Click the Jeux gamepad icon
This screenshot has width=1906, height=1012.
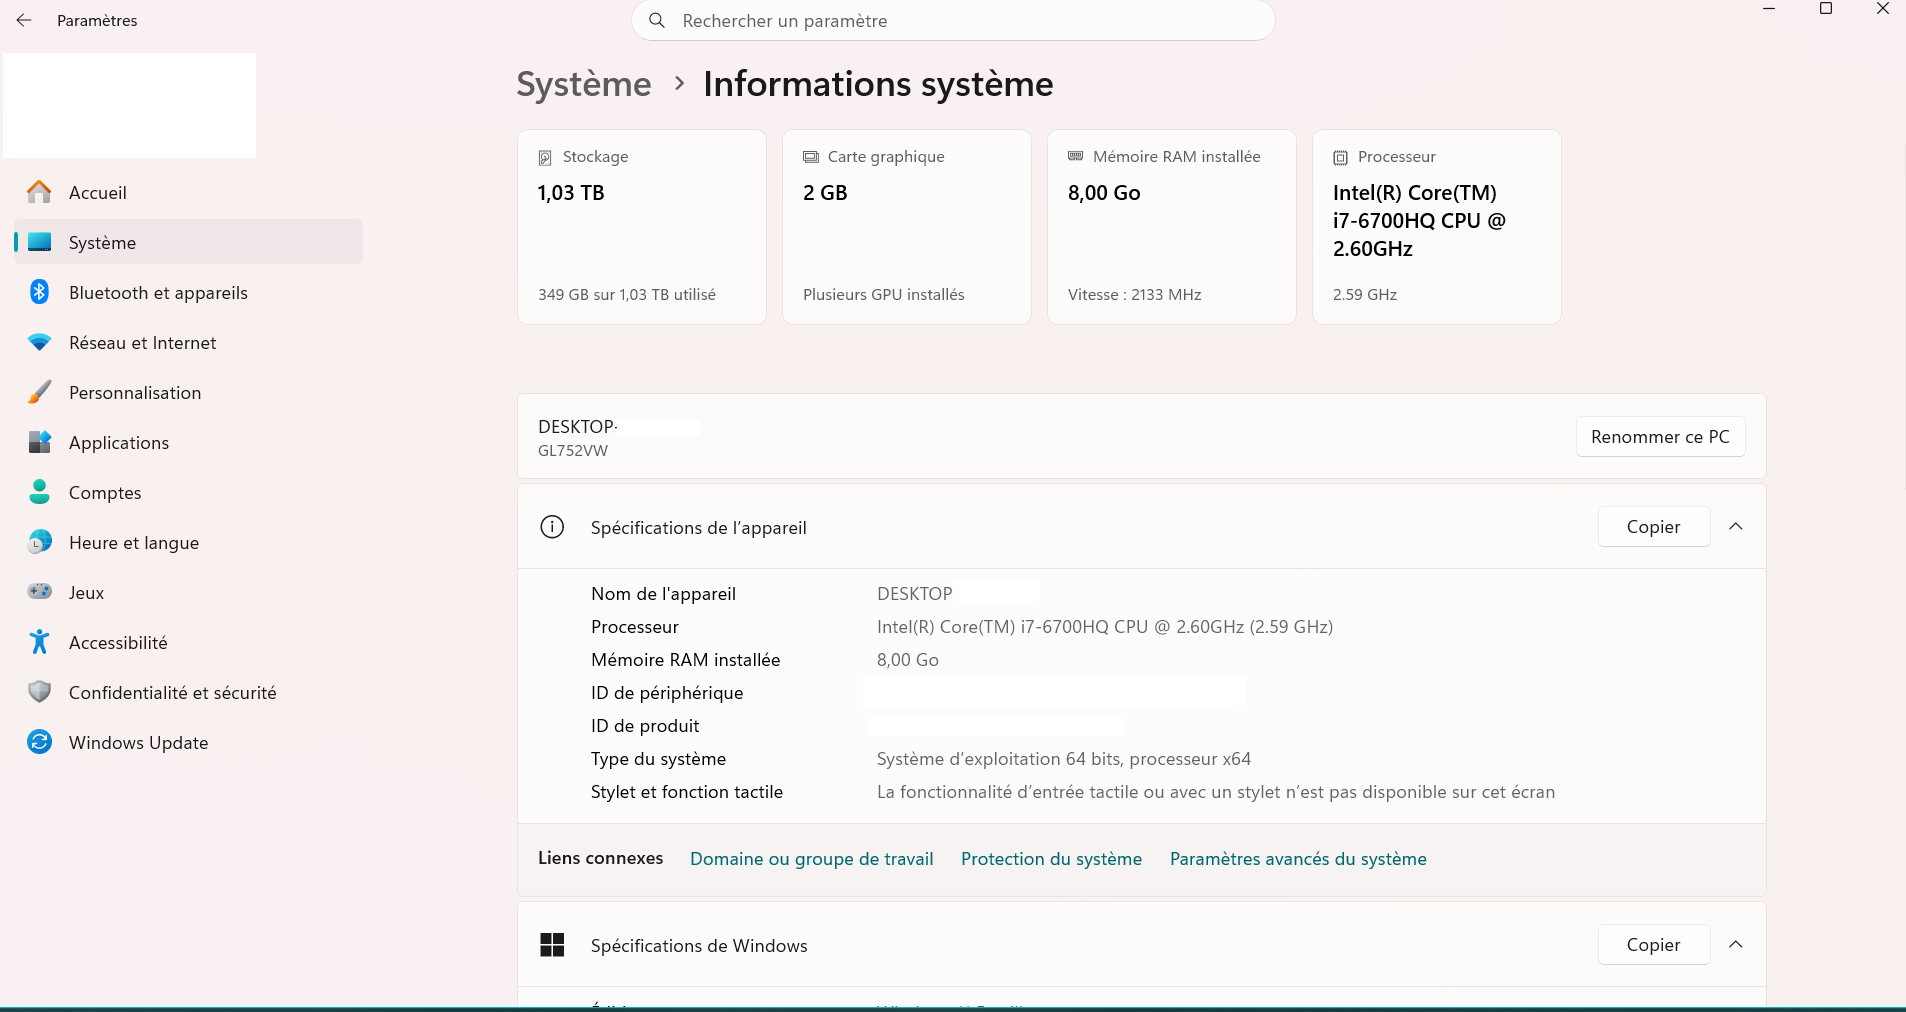pyautogui.click(x=39, y=592)
